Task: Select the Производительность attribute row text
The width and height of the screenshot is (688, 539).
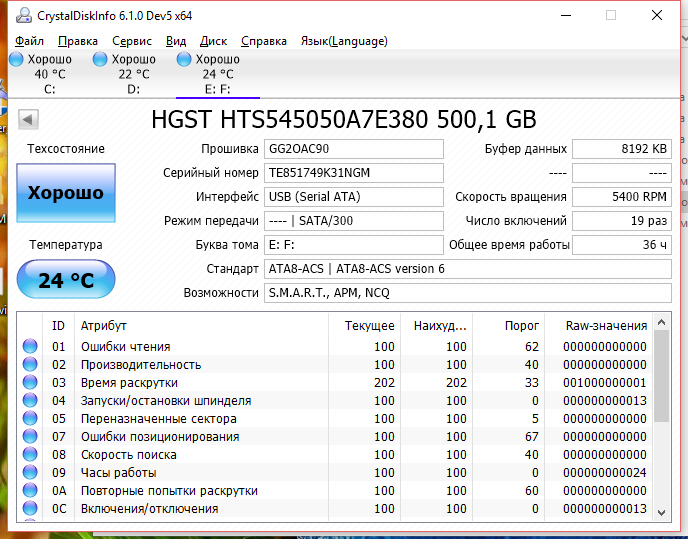Action: (141, 365)
